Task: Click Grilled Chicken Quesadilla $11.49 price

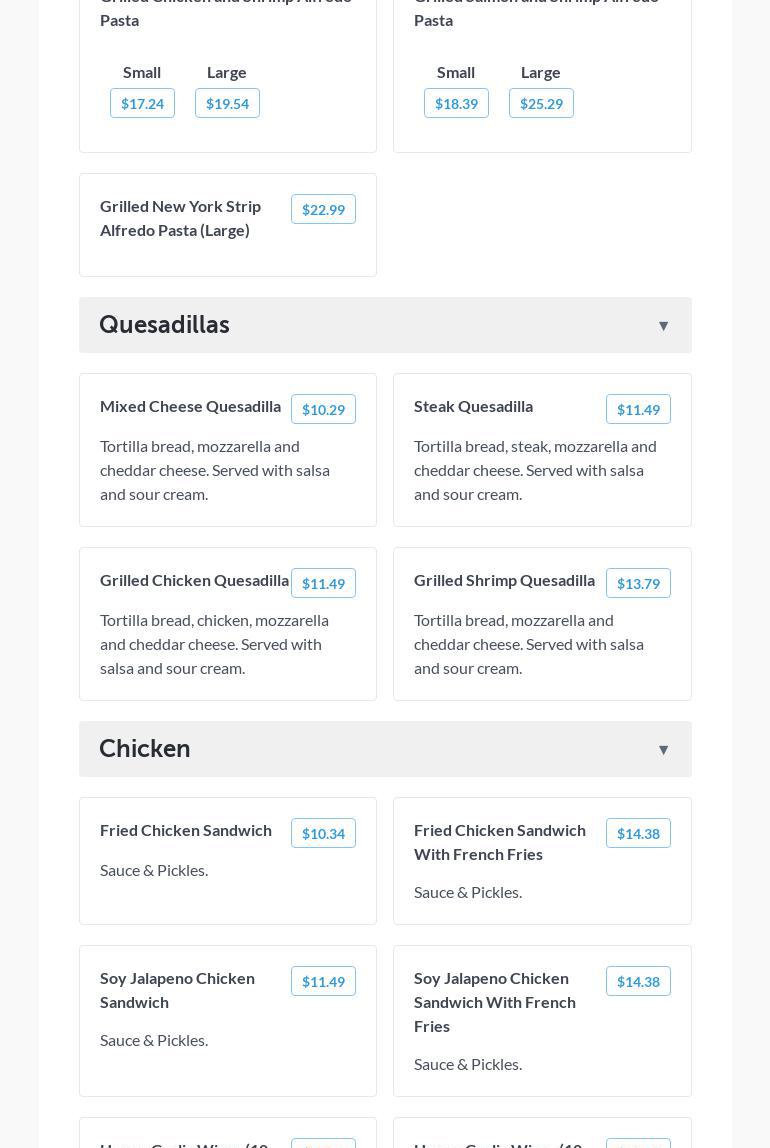Action: click(323, 584)
